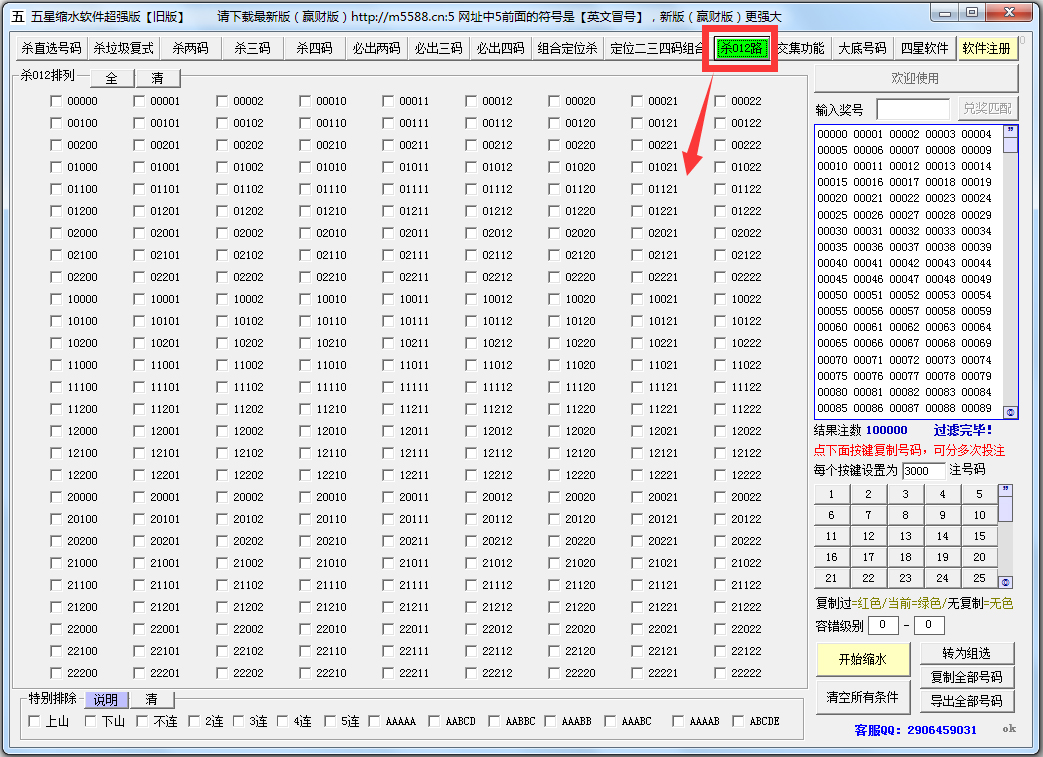Click bottom scroll icon beside number keypad
The height and width of the screenshot is (757, 1043).
coord(1005,582)
